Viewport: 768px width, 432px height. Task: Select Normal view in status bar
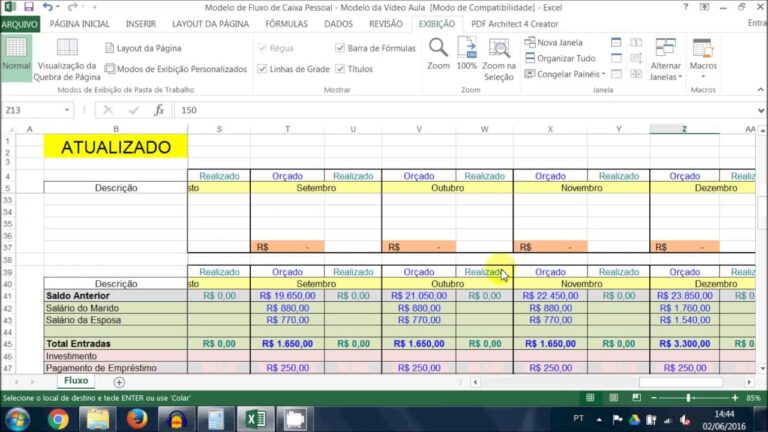[590, 398]
